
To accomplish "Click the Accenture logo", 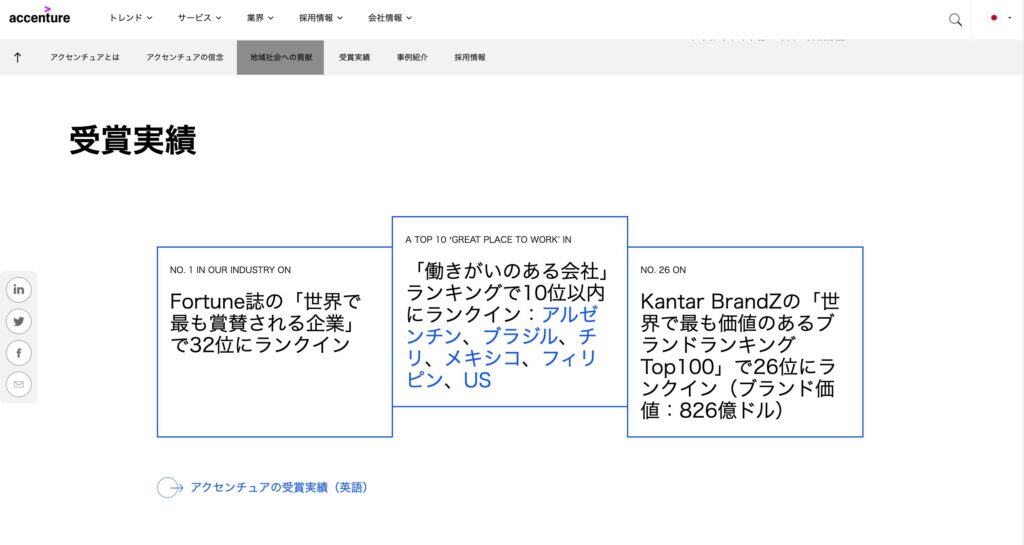I will 40,16.
